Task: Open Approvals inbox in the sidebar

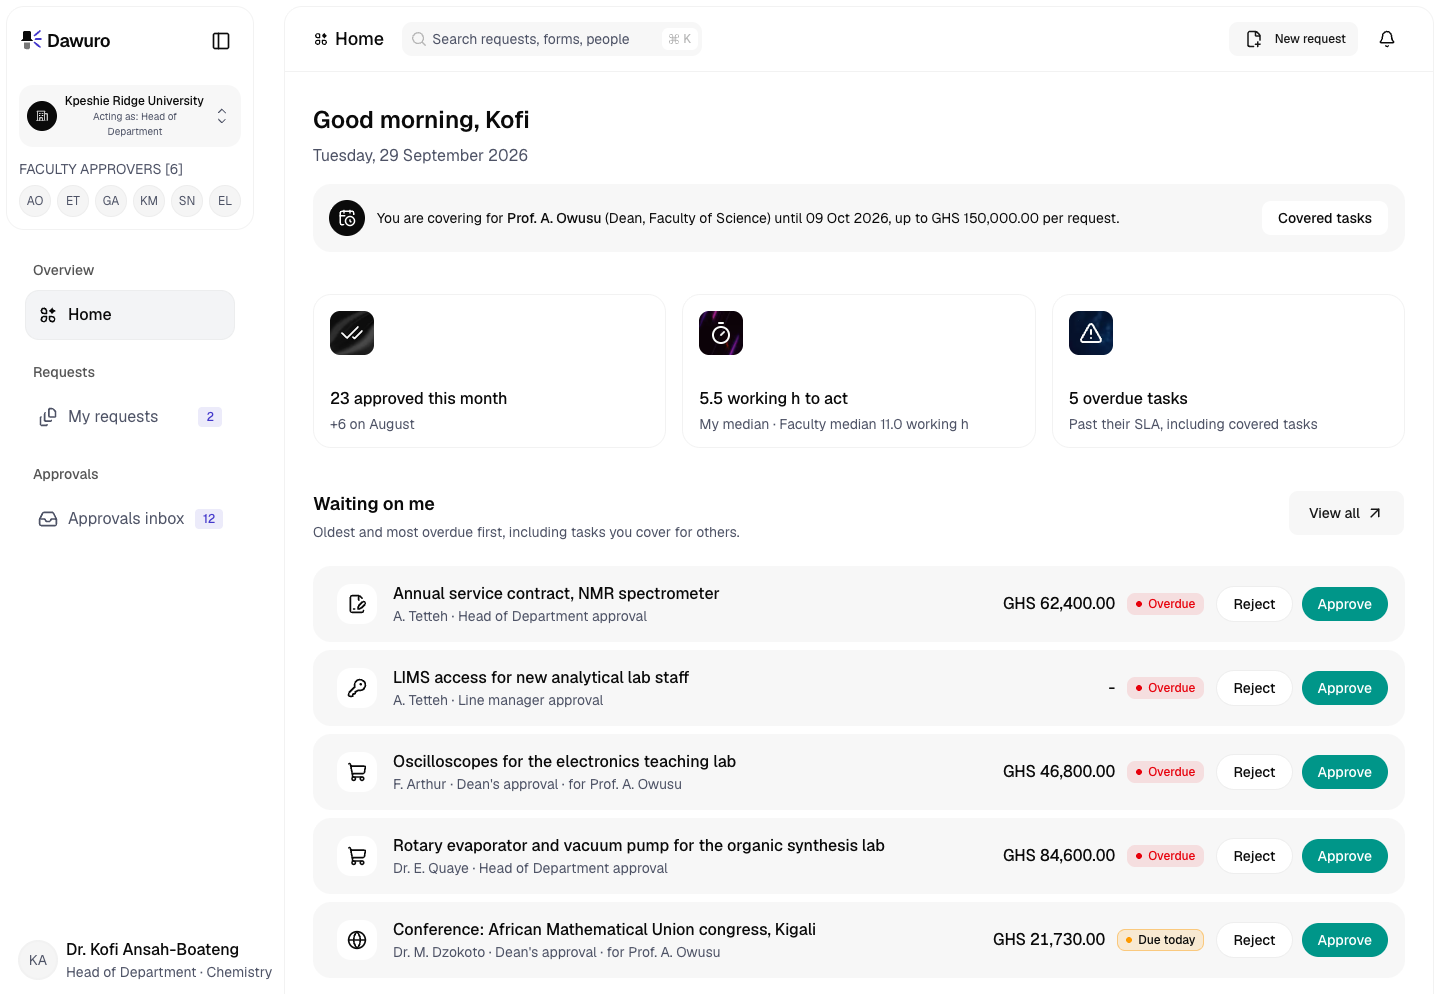Action: click(x=130, y=519)
